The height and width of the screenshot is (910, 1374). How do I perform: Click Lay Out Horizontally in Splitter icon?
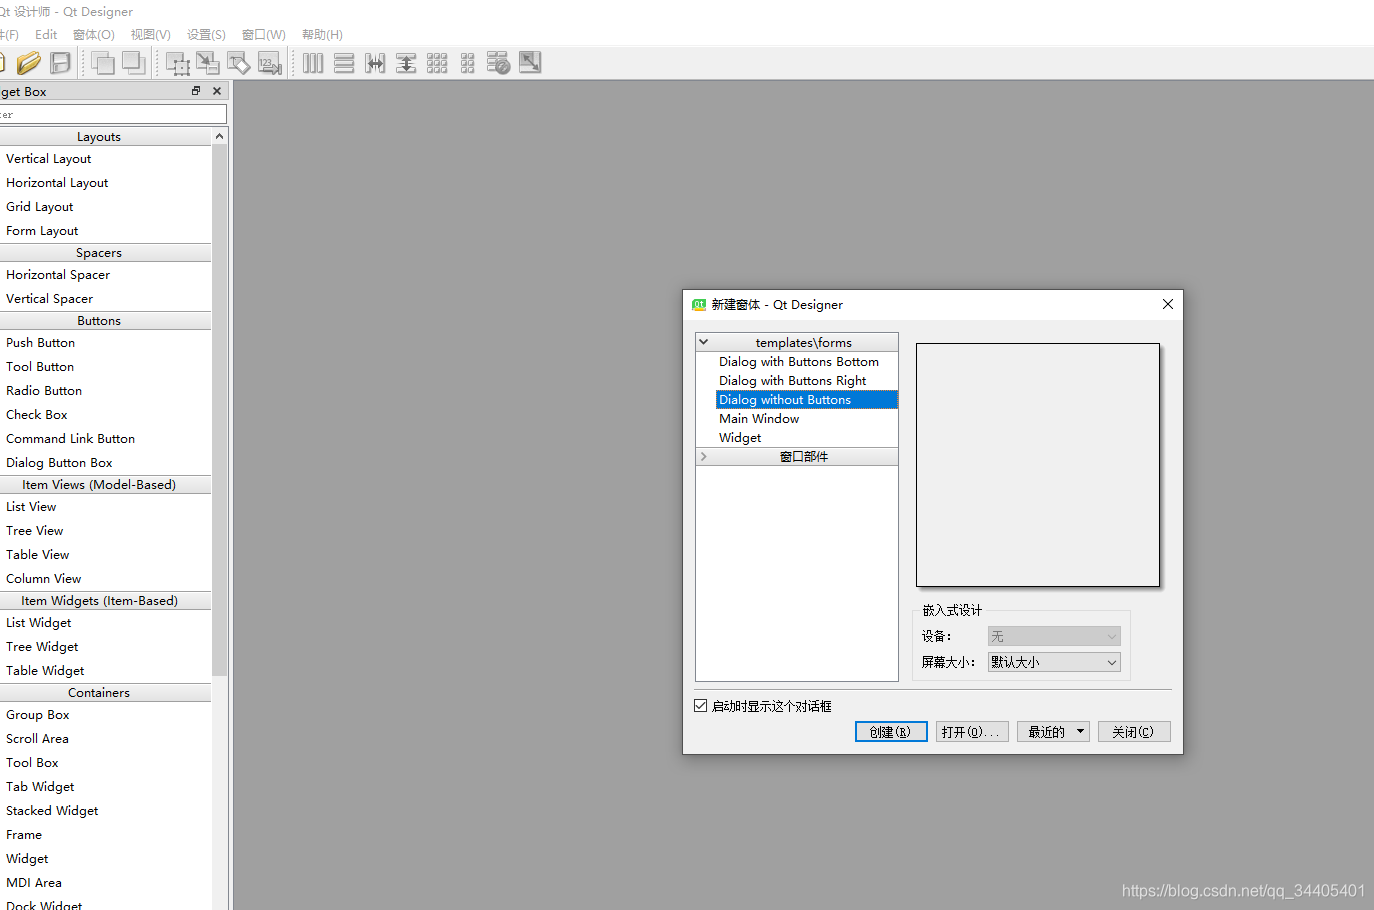(375, 63)
